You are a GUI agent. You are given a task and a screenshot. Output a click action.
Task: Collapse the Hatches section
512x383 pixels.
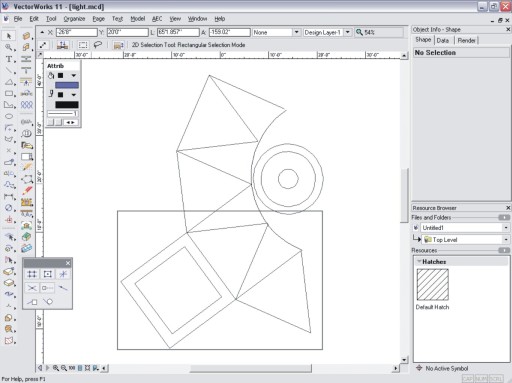[419, 261]
